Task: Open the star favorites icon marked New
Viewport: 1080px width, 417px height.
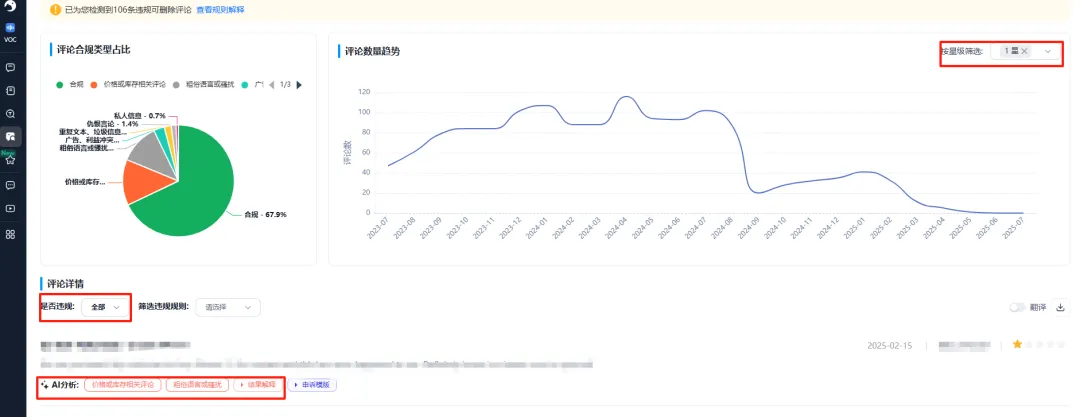Action: tap(10, 159)
